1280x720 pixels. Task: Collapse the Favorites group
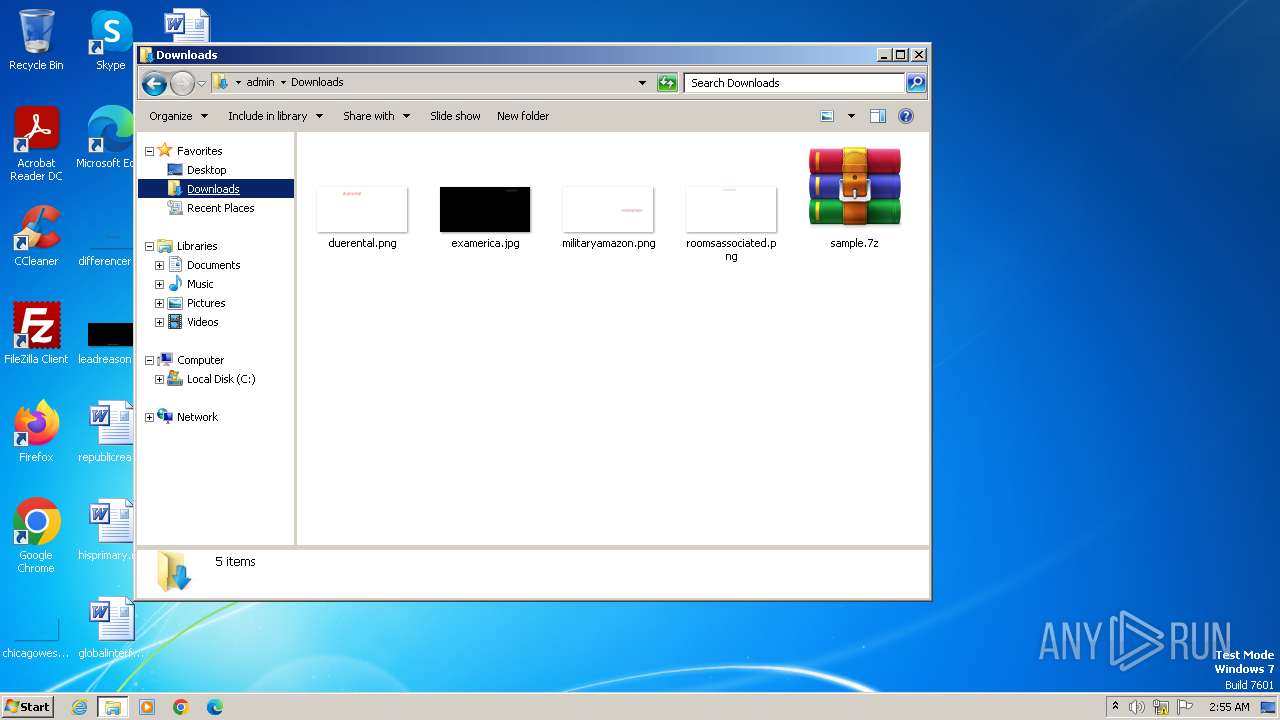[x=149, y=151]
